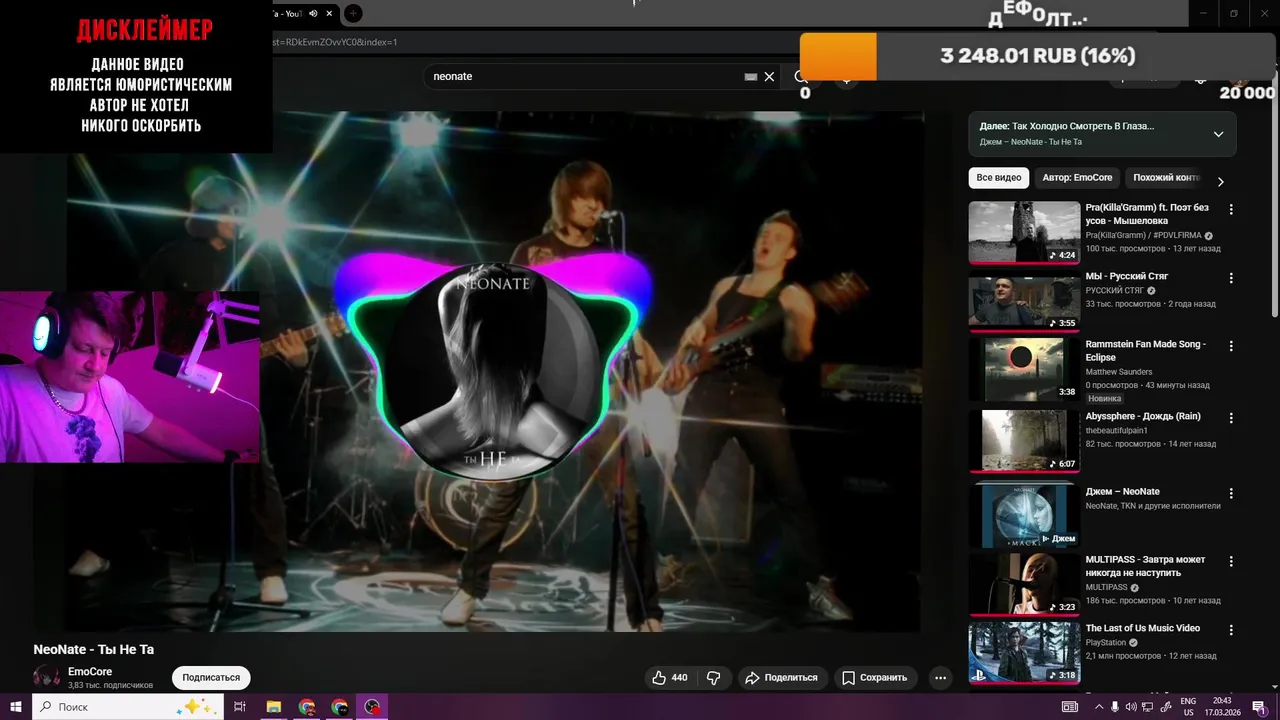The image size is (1280, 720).
Task: Open the on-screen keyboard icon in search
Action: (751, 77)
